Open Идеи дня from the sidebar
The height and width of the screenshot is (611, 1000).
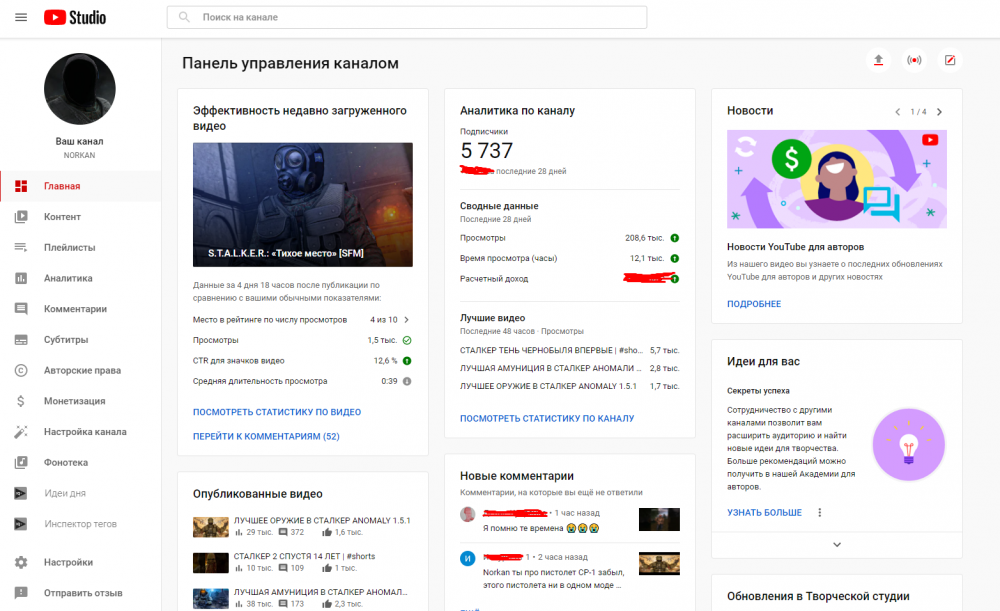click(21, 493)
